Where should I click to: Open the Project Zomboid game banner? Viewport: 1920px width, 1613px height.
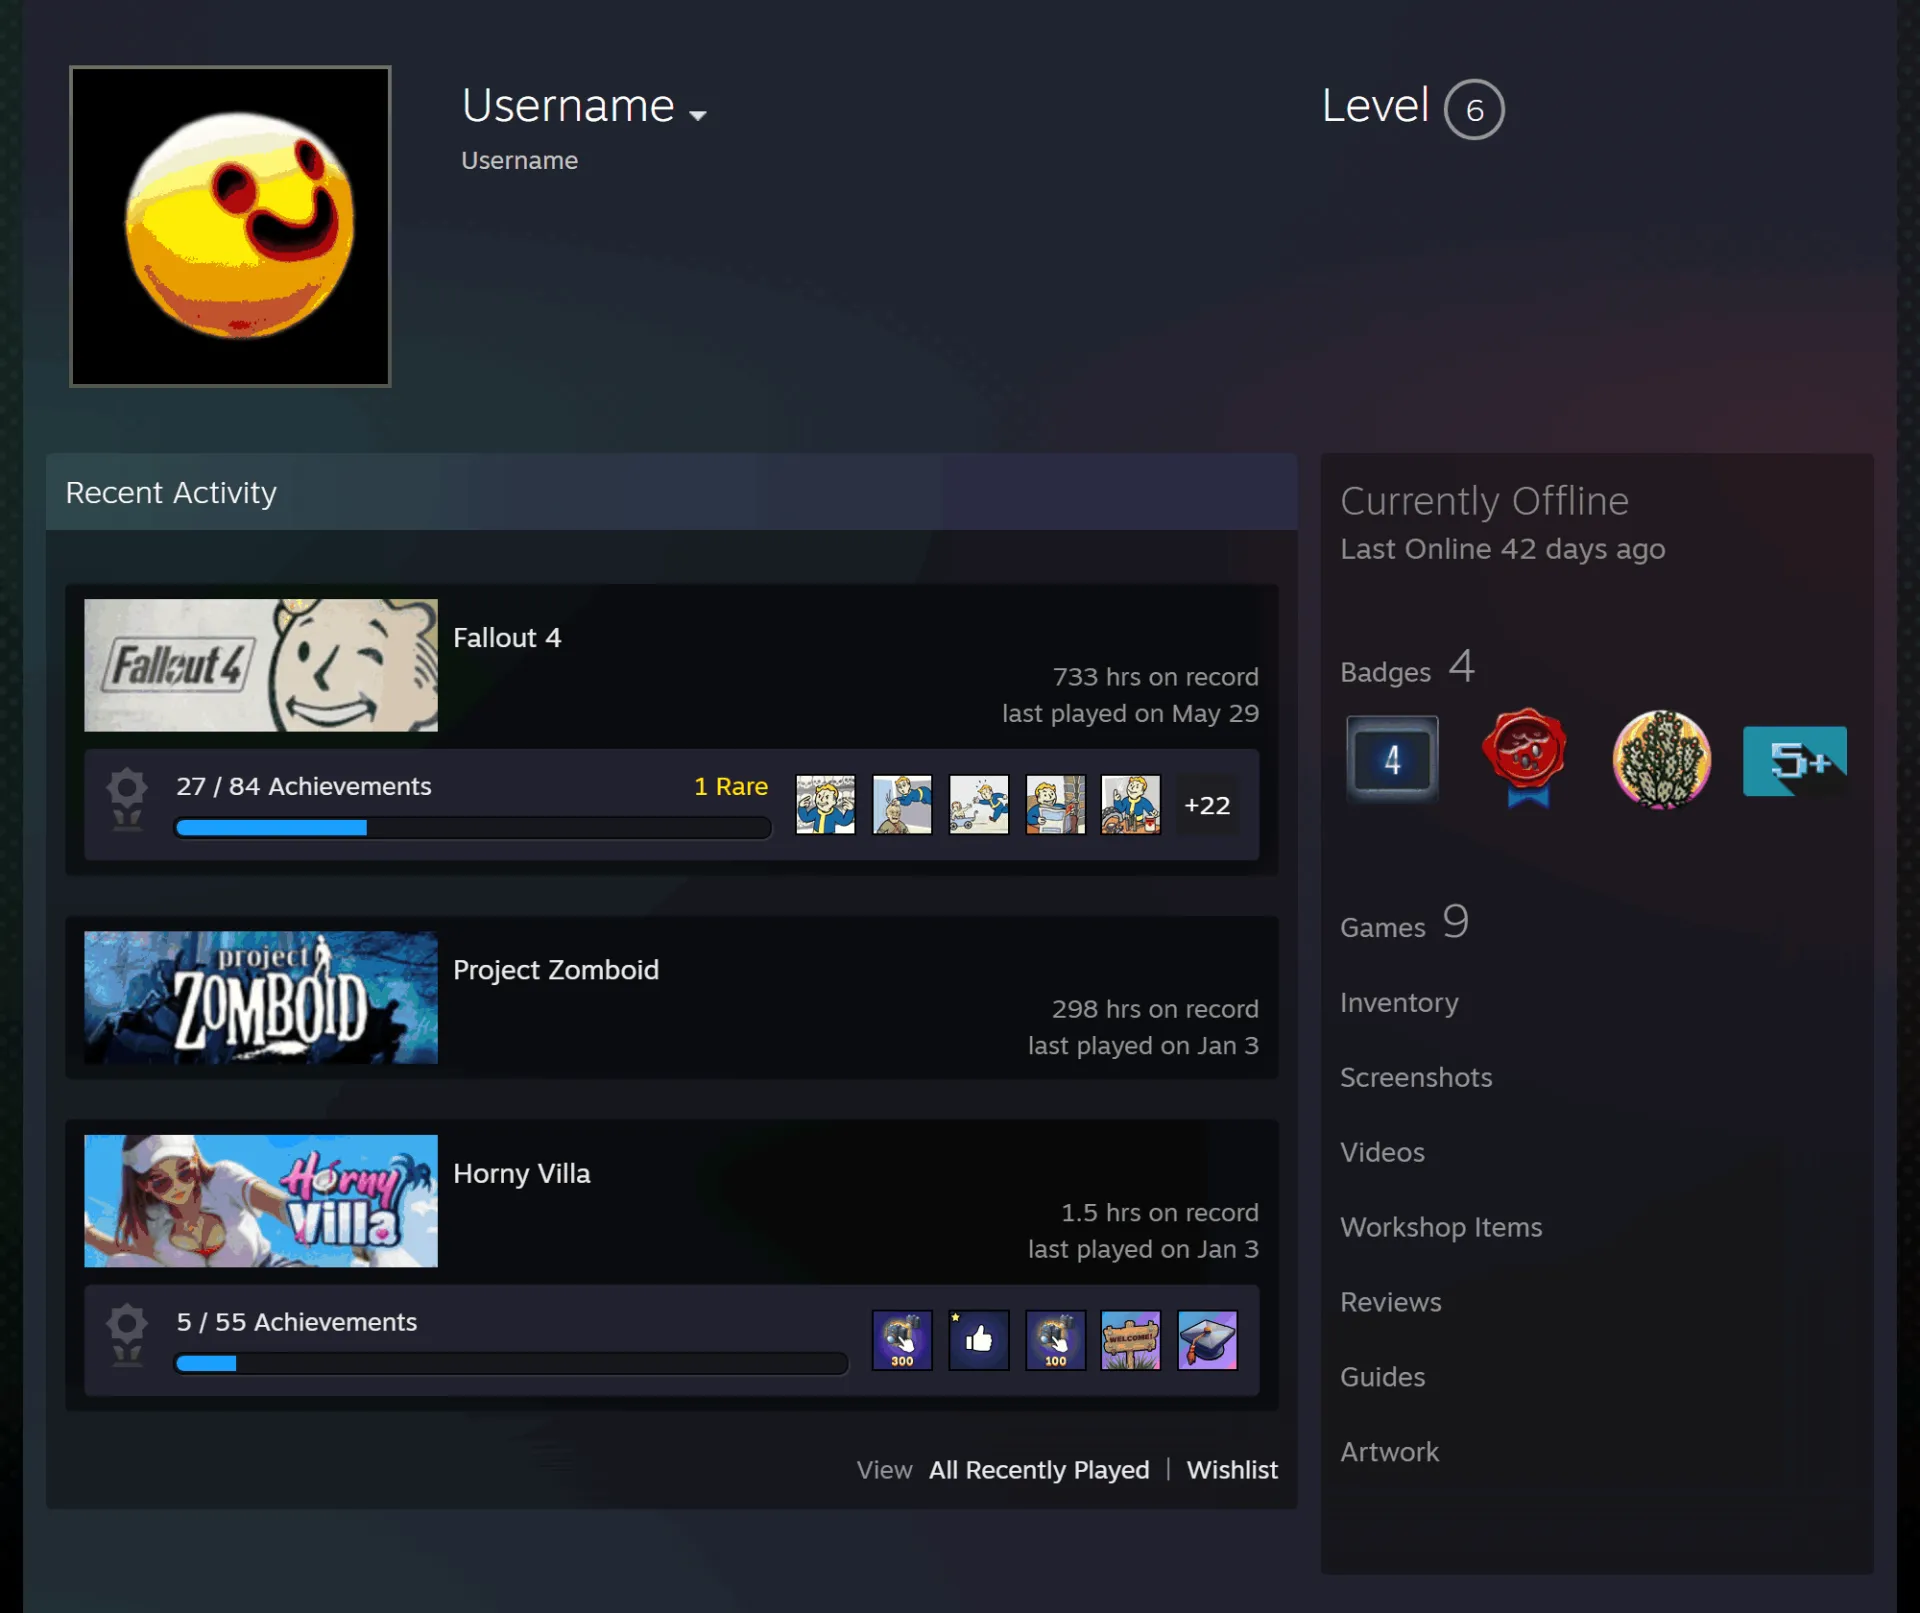[x=261, y=997]
